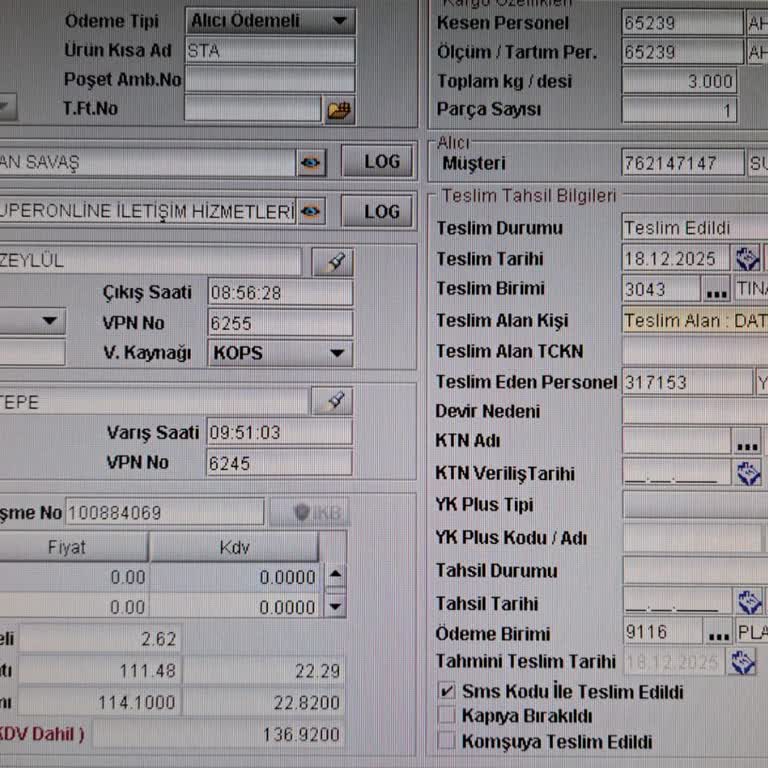Click the Kdv column header
The image size is (768, 768).
tap(234, 547)
